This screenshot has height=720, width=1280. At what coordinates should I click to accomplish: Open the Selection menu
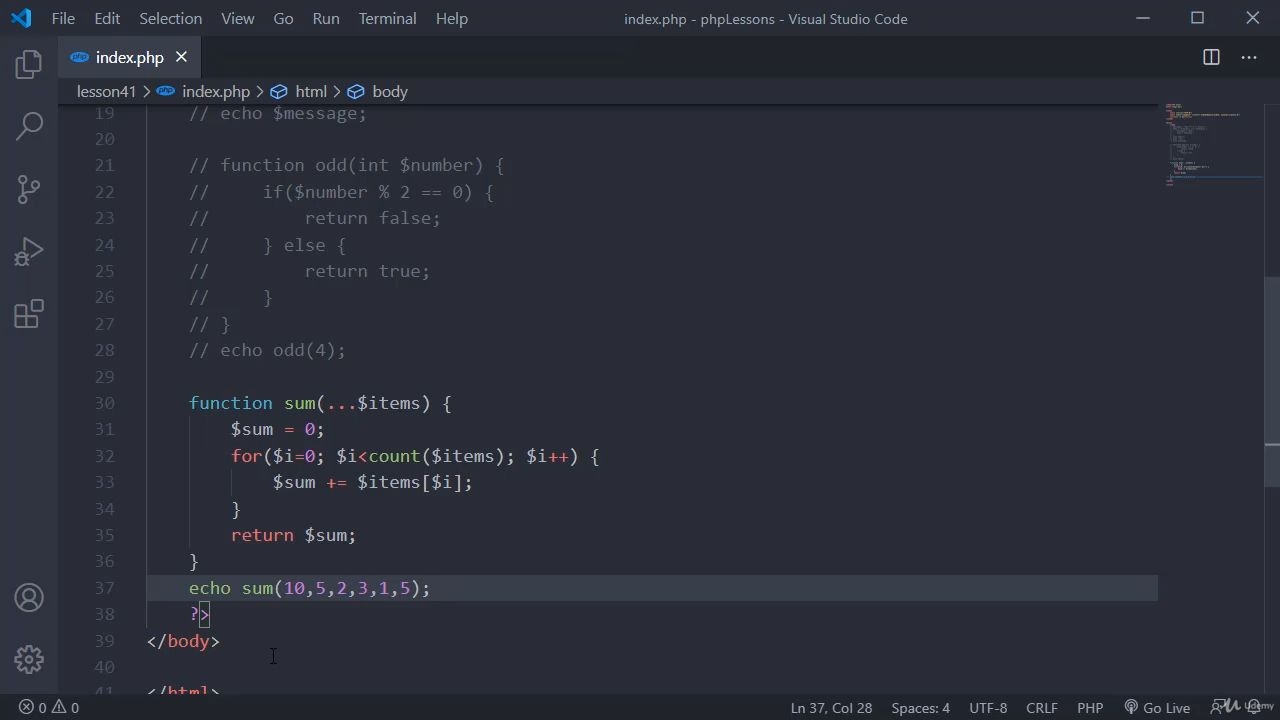point(170,18)
